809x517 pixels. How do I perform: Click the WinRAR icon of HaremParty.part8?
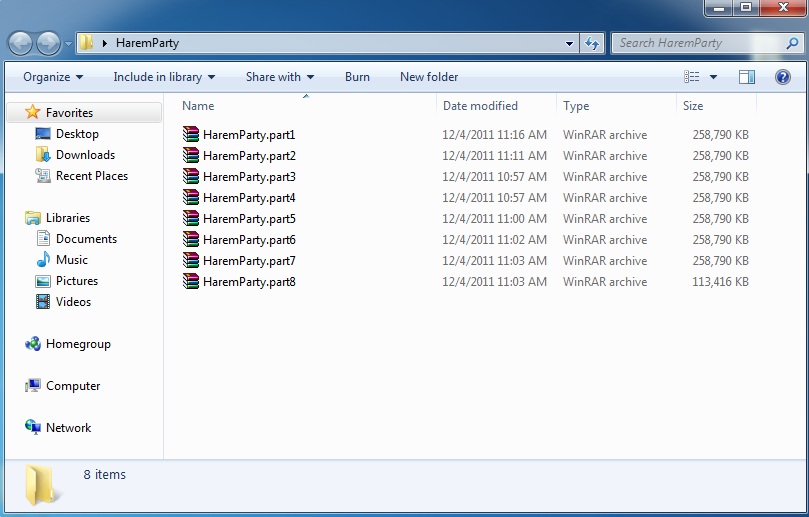[190, 281]
